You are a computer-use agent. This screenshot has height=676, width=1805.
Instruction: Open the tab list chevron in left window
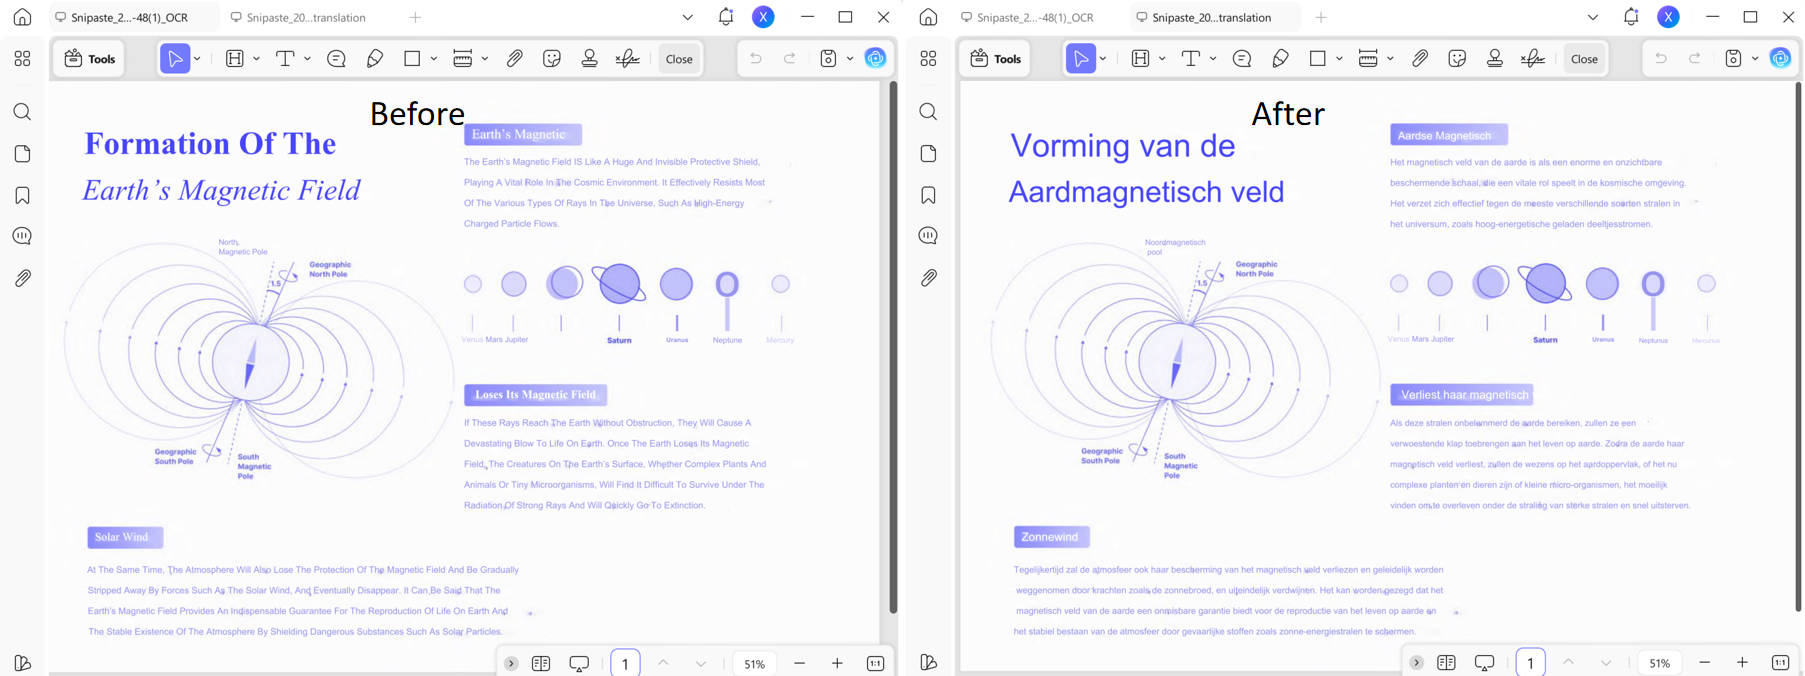click(687, 17)
